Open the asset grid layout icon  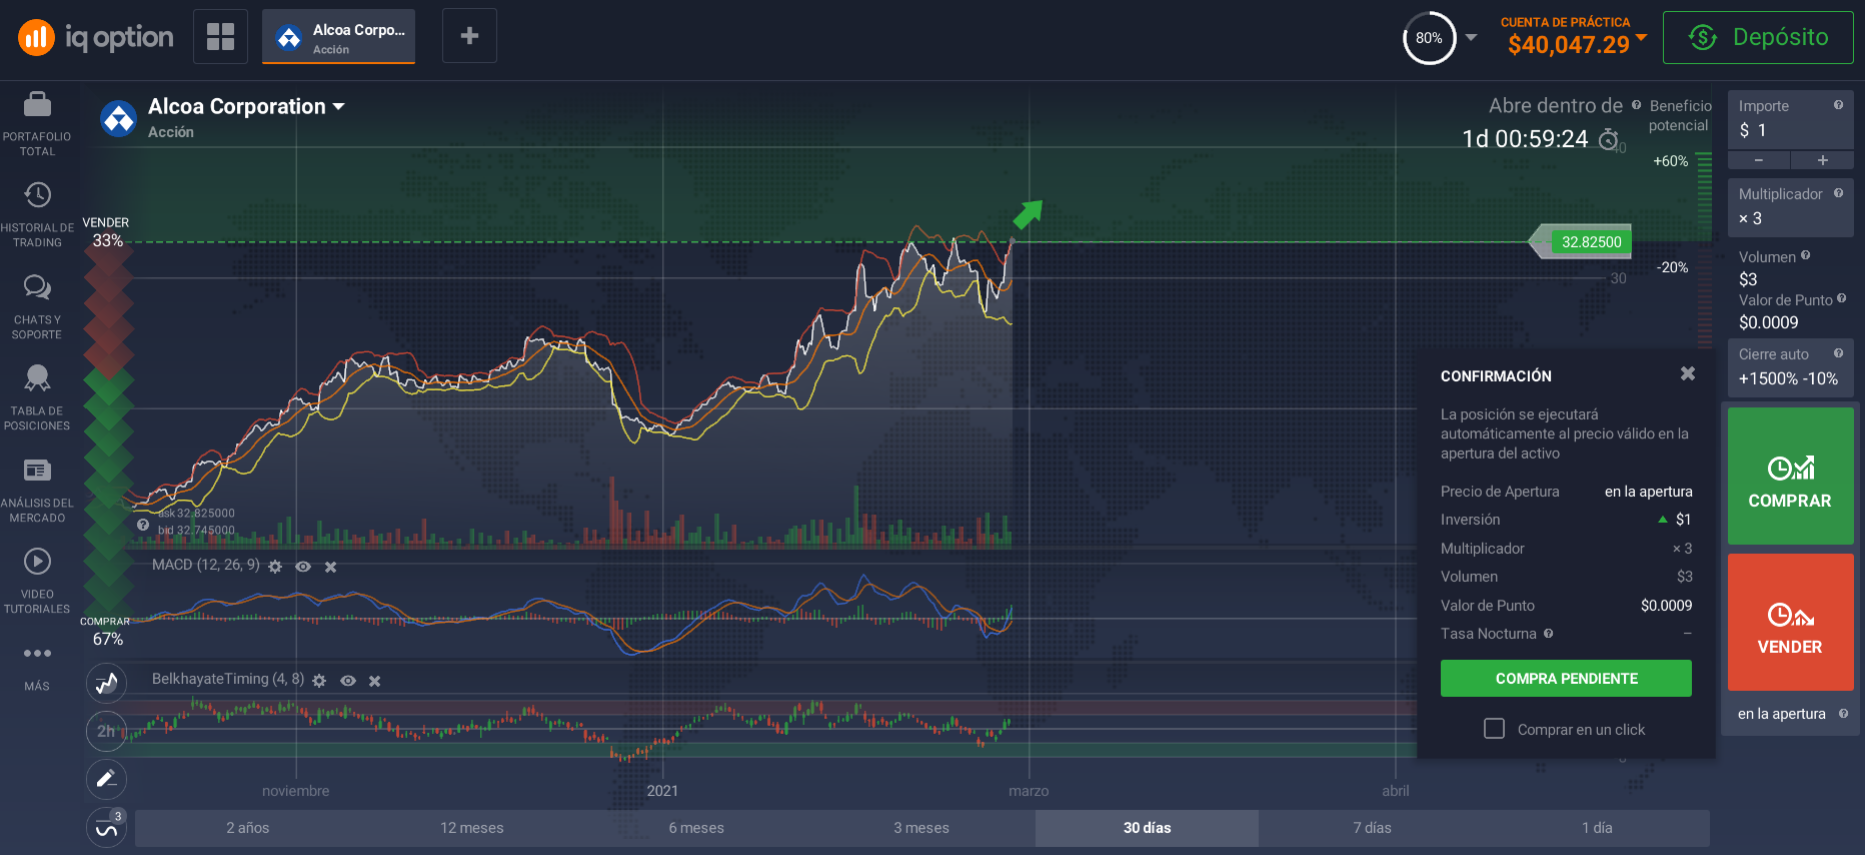pos(220,37)
